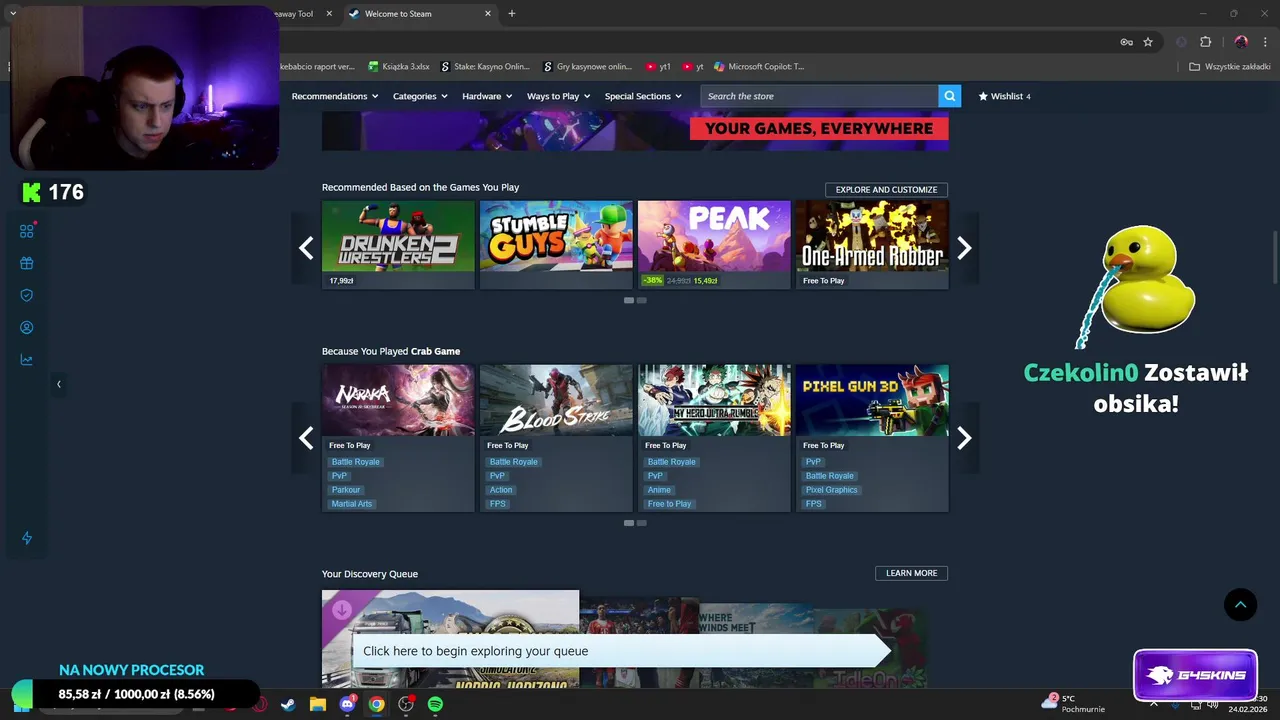The width and height of the screenshot is (1280, 720).
Task: Open File Explorer from the taskbar
Action: click(x=317, y=704)
